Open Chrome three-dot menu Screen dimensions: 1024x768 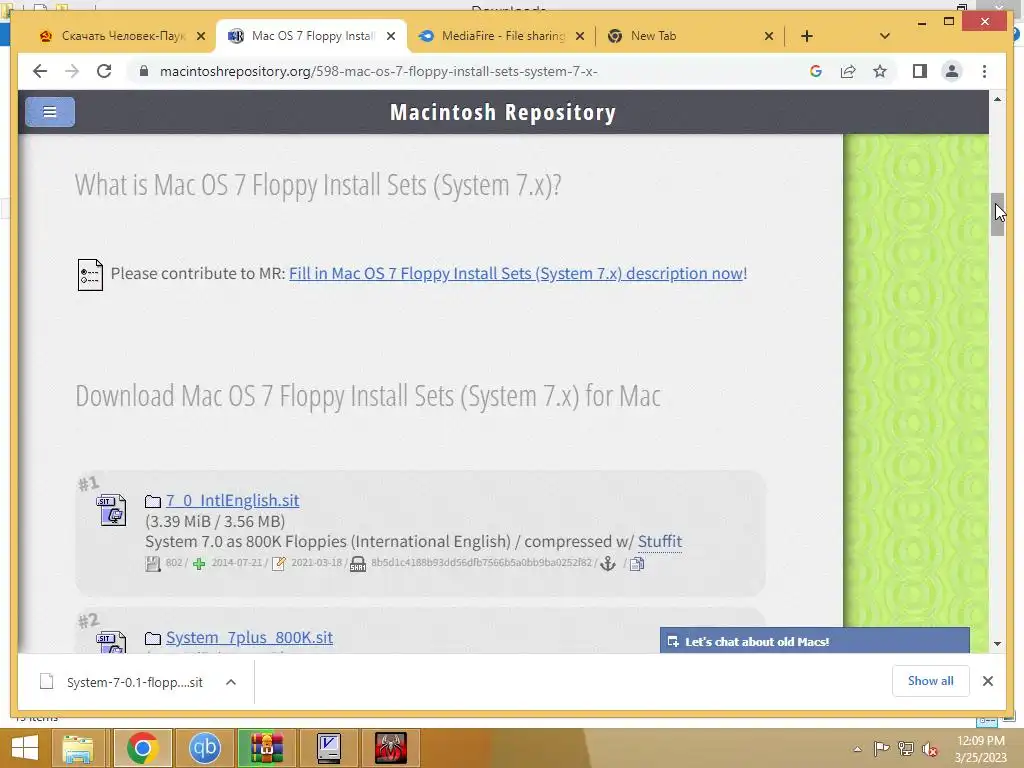point(984,71)
